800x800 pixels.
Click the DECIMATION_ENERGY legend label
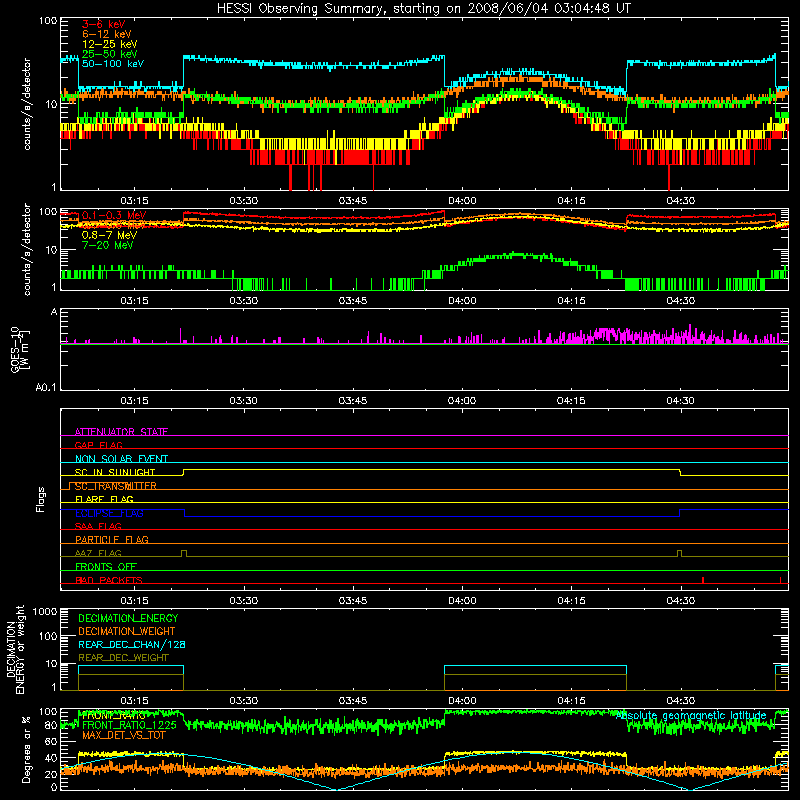pyautogui.click(x=128, y=618)
